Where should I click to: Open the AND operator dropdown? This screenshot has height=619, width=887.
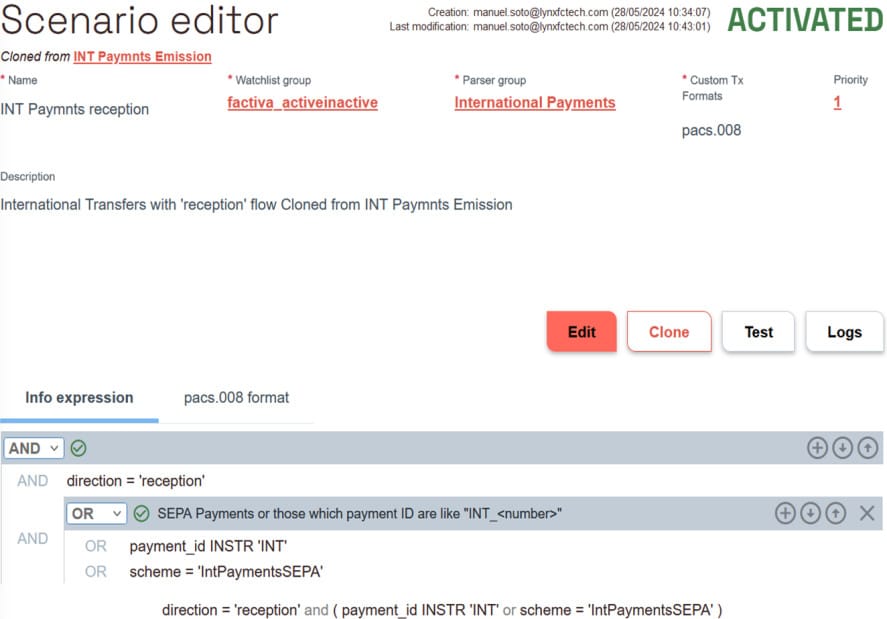tap(33, 448)
